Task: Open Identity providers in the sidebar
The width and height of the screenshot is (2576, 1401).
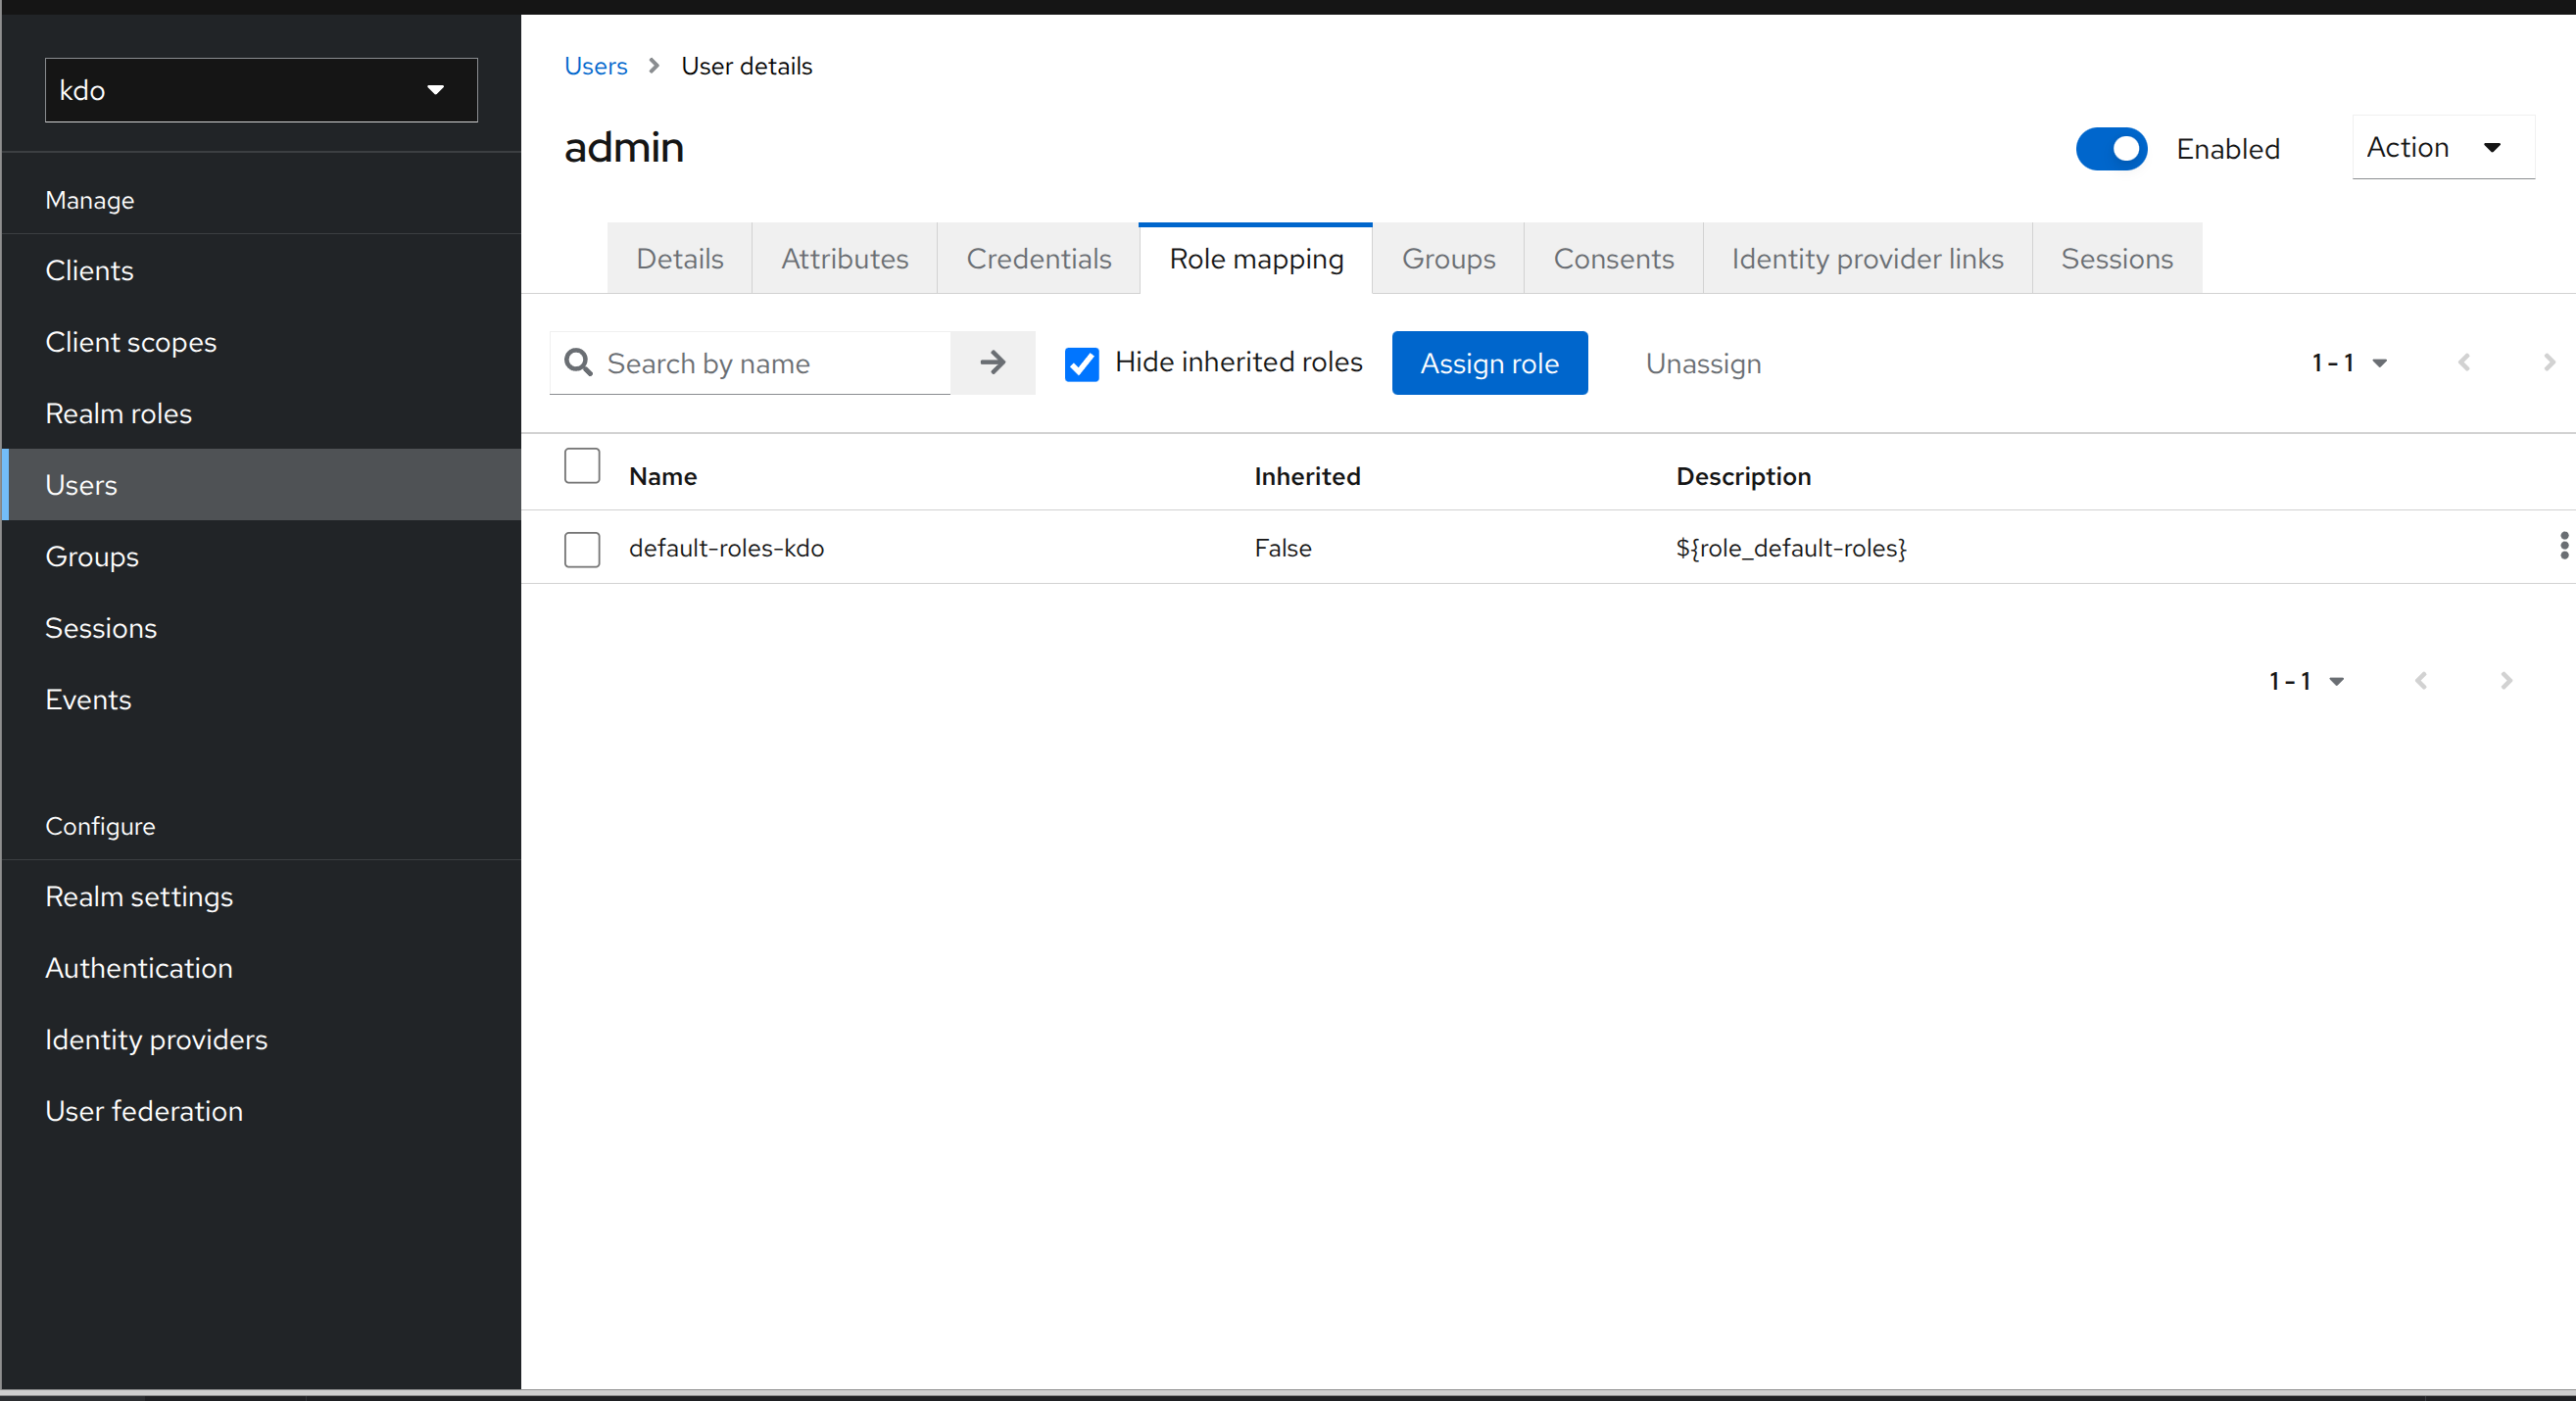Action: (x=262, y=1039)
